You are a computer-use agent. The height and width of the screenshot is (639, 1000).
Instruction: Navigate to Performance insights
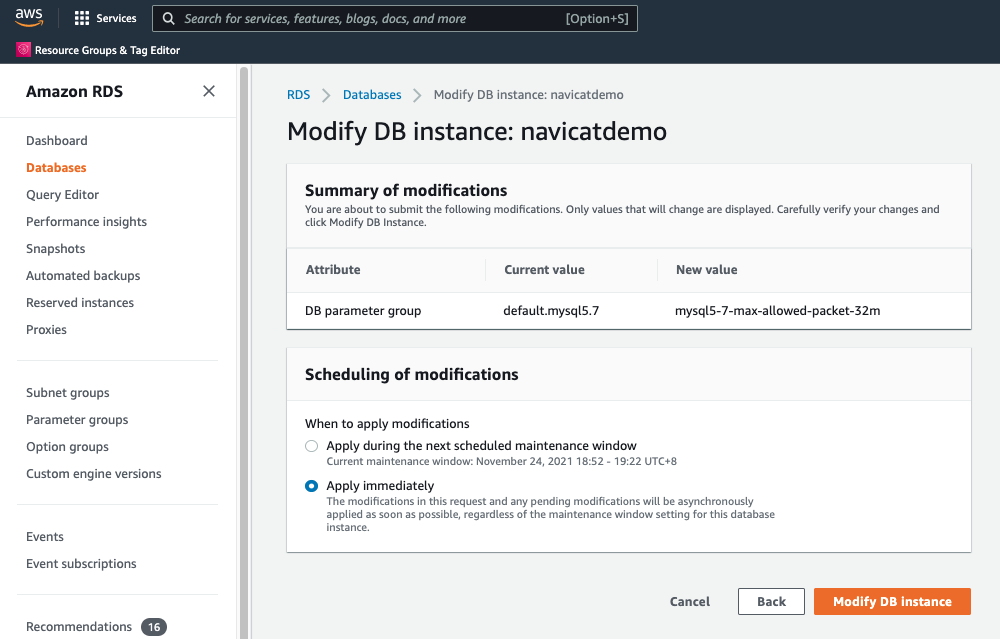(86, 222)
